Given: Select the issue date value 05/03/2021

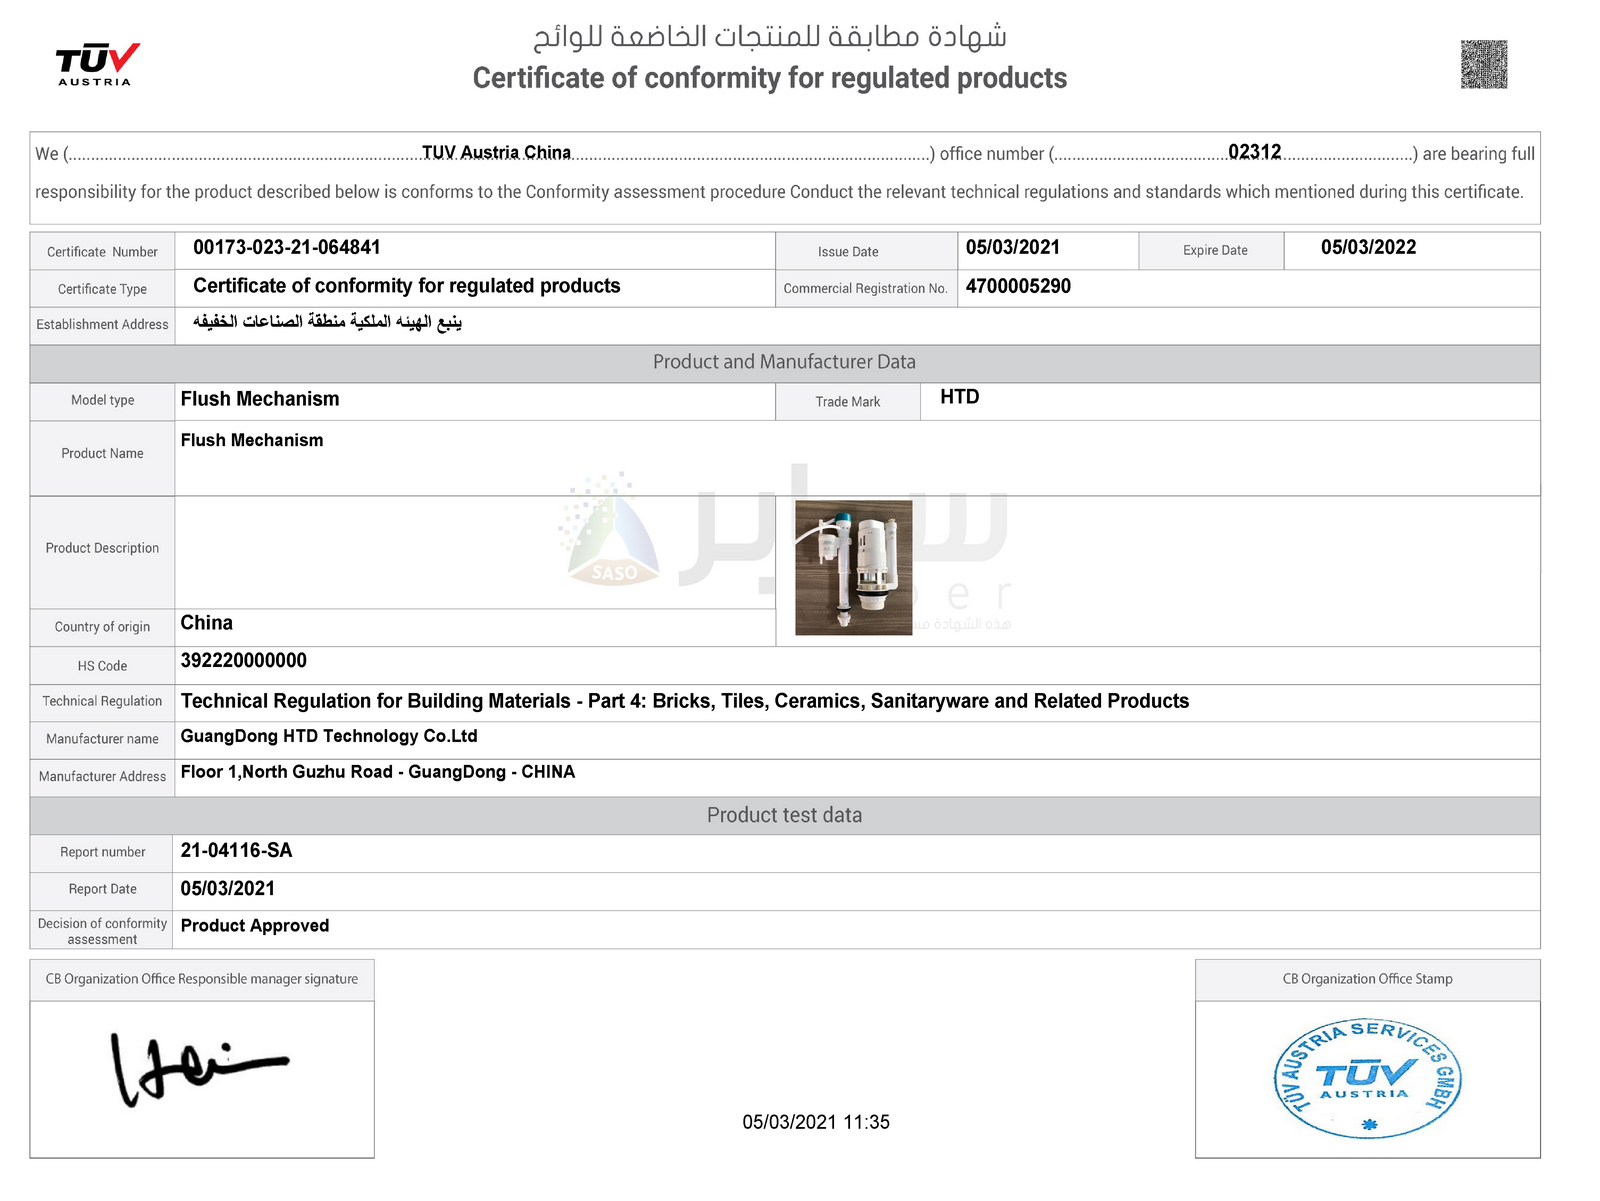Looking at the screenshot, I should [1012, 248].
